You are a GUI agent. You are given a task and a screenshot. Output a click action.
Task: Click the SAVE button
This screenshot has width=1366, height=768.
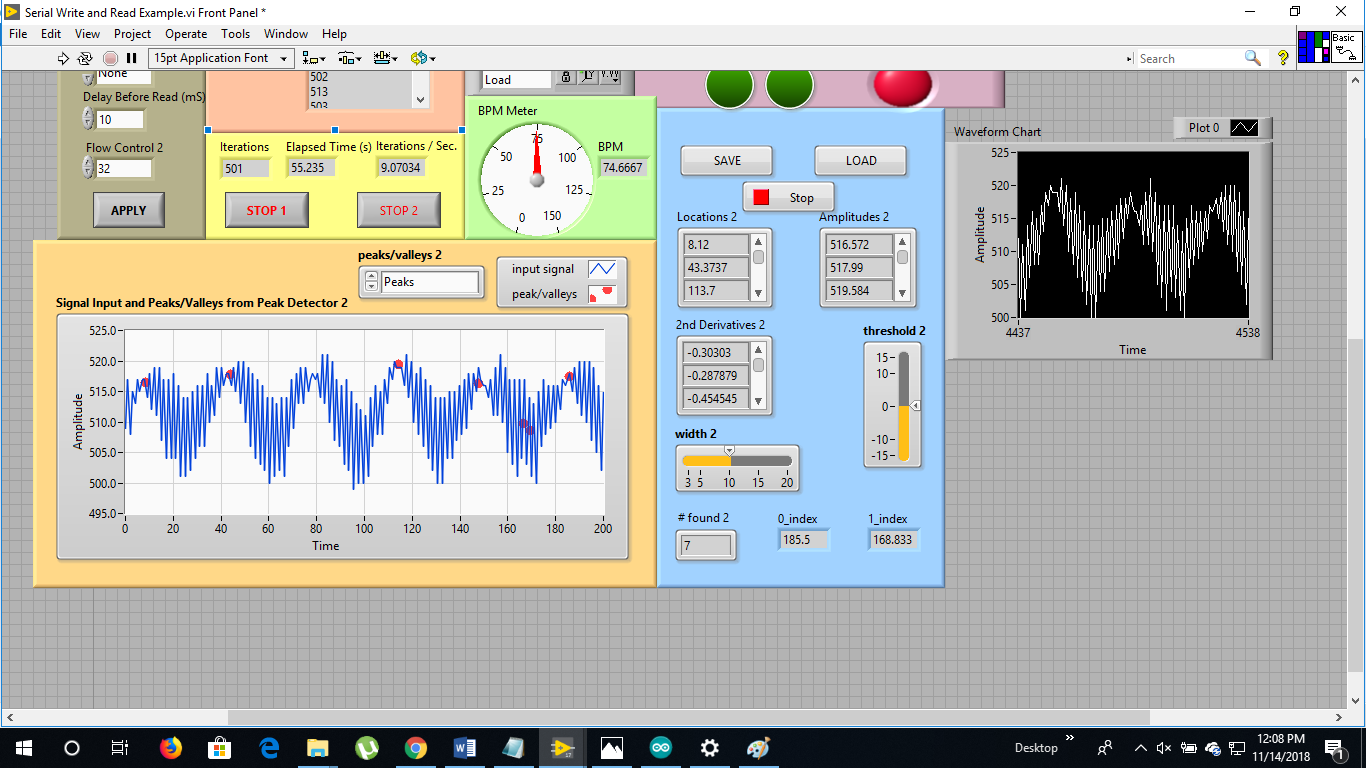(726, 160)
